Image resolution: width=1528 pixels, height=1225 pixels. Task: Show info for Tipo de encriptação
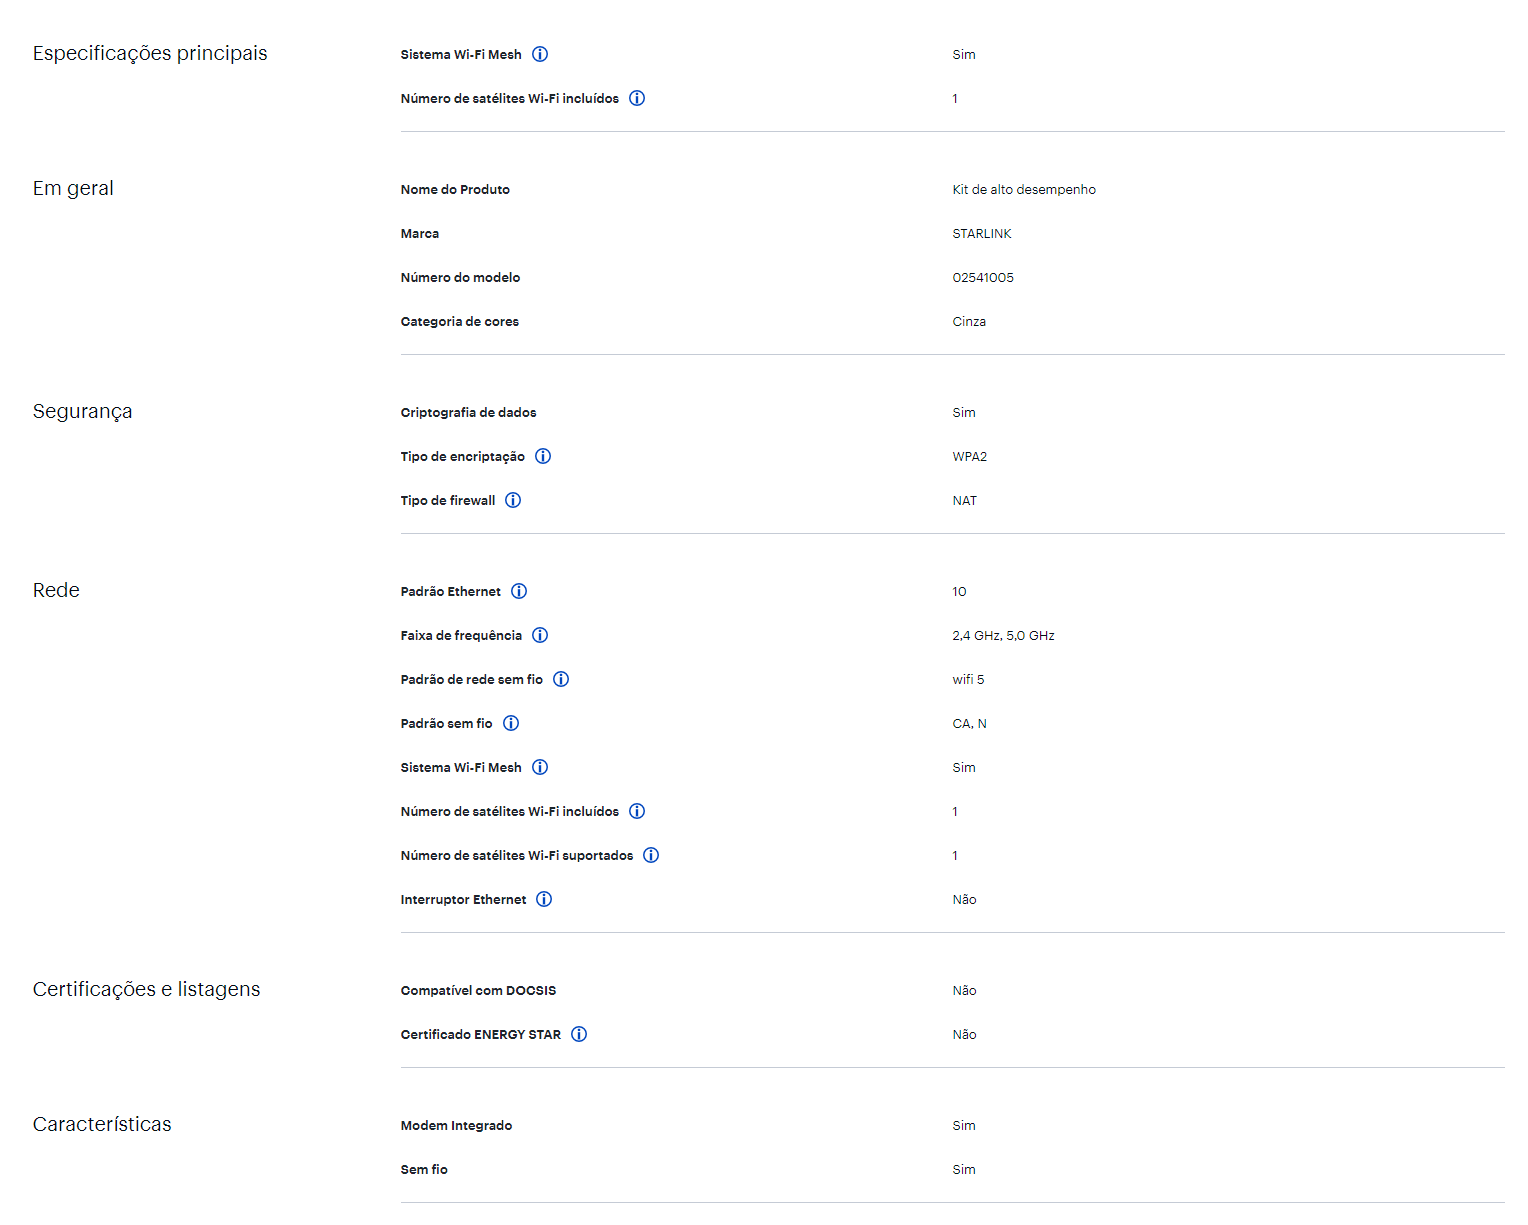tap(543, 456)
